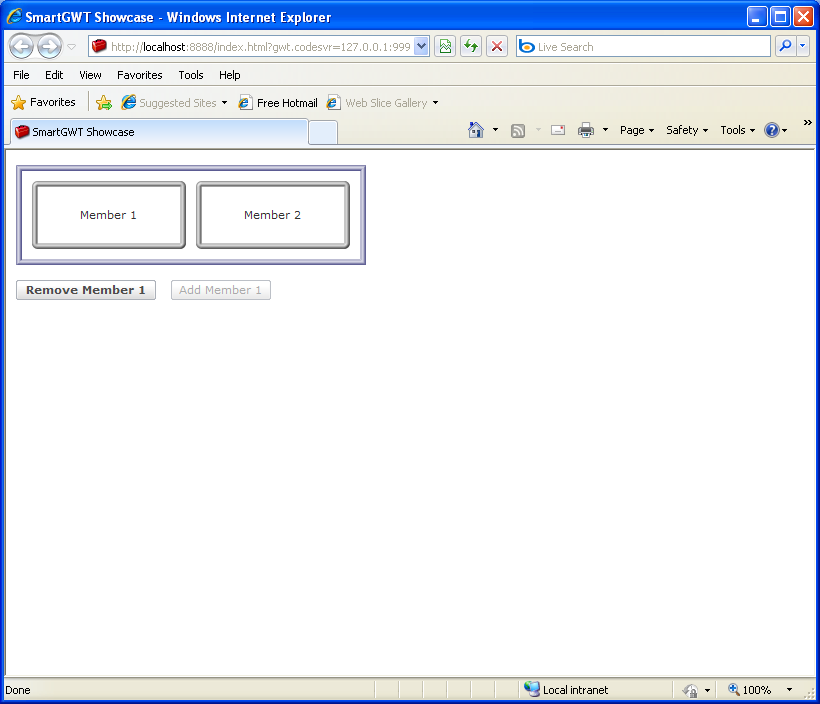The height and width of the screenshot is (704, 820).
Task: Open the Edit menu
Action: 54,75
